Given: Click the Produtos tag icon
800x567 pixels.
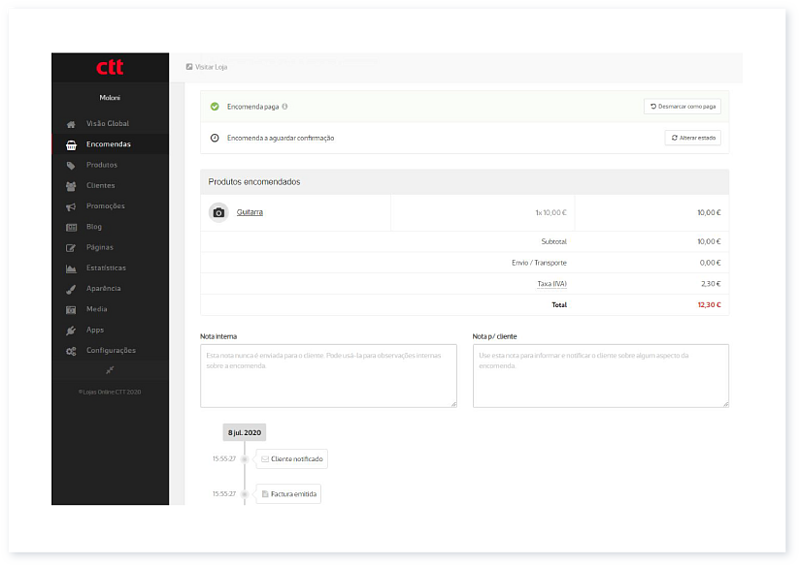Looking at the screenshot, I should tap(71, 165).
